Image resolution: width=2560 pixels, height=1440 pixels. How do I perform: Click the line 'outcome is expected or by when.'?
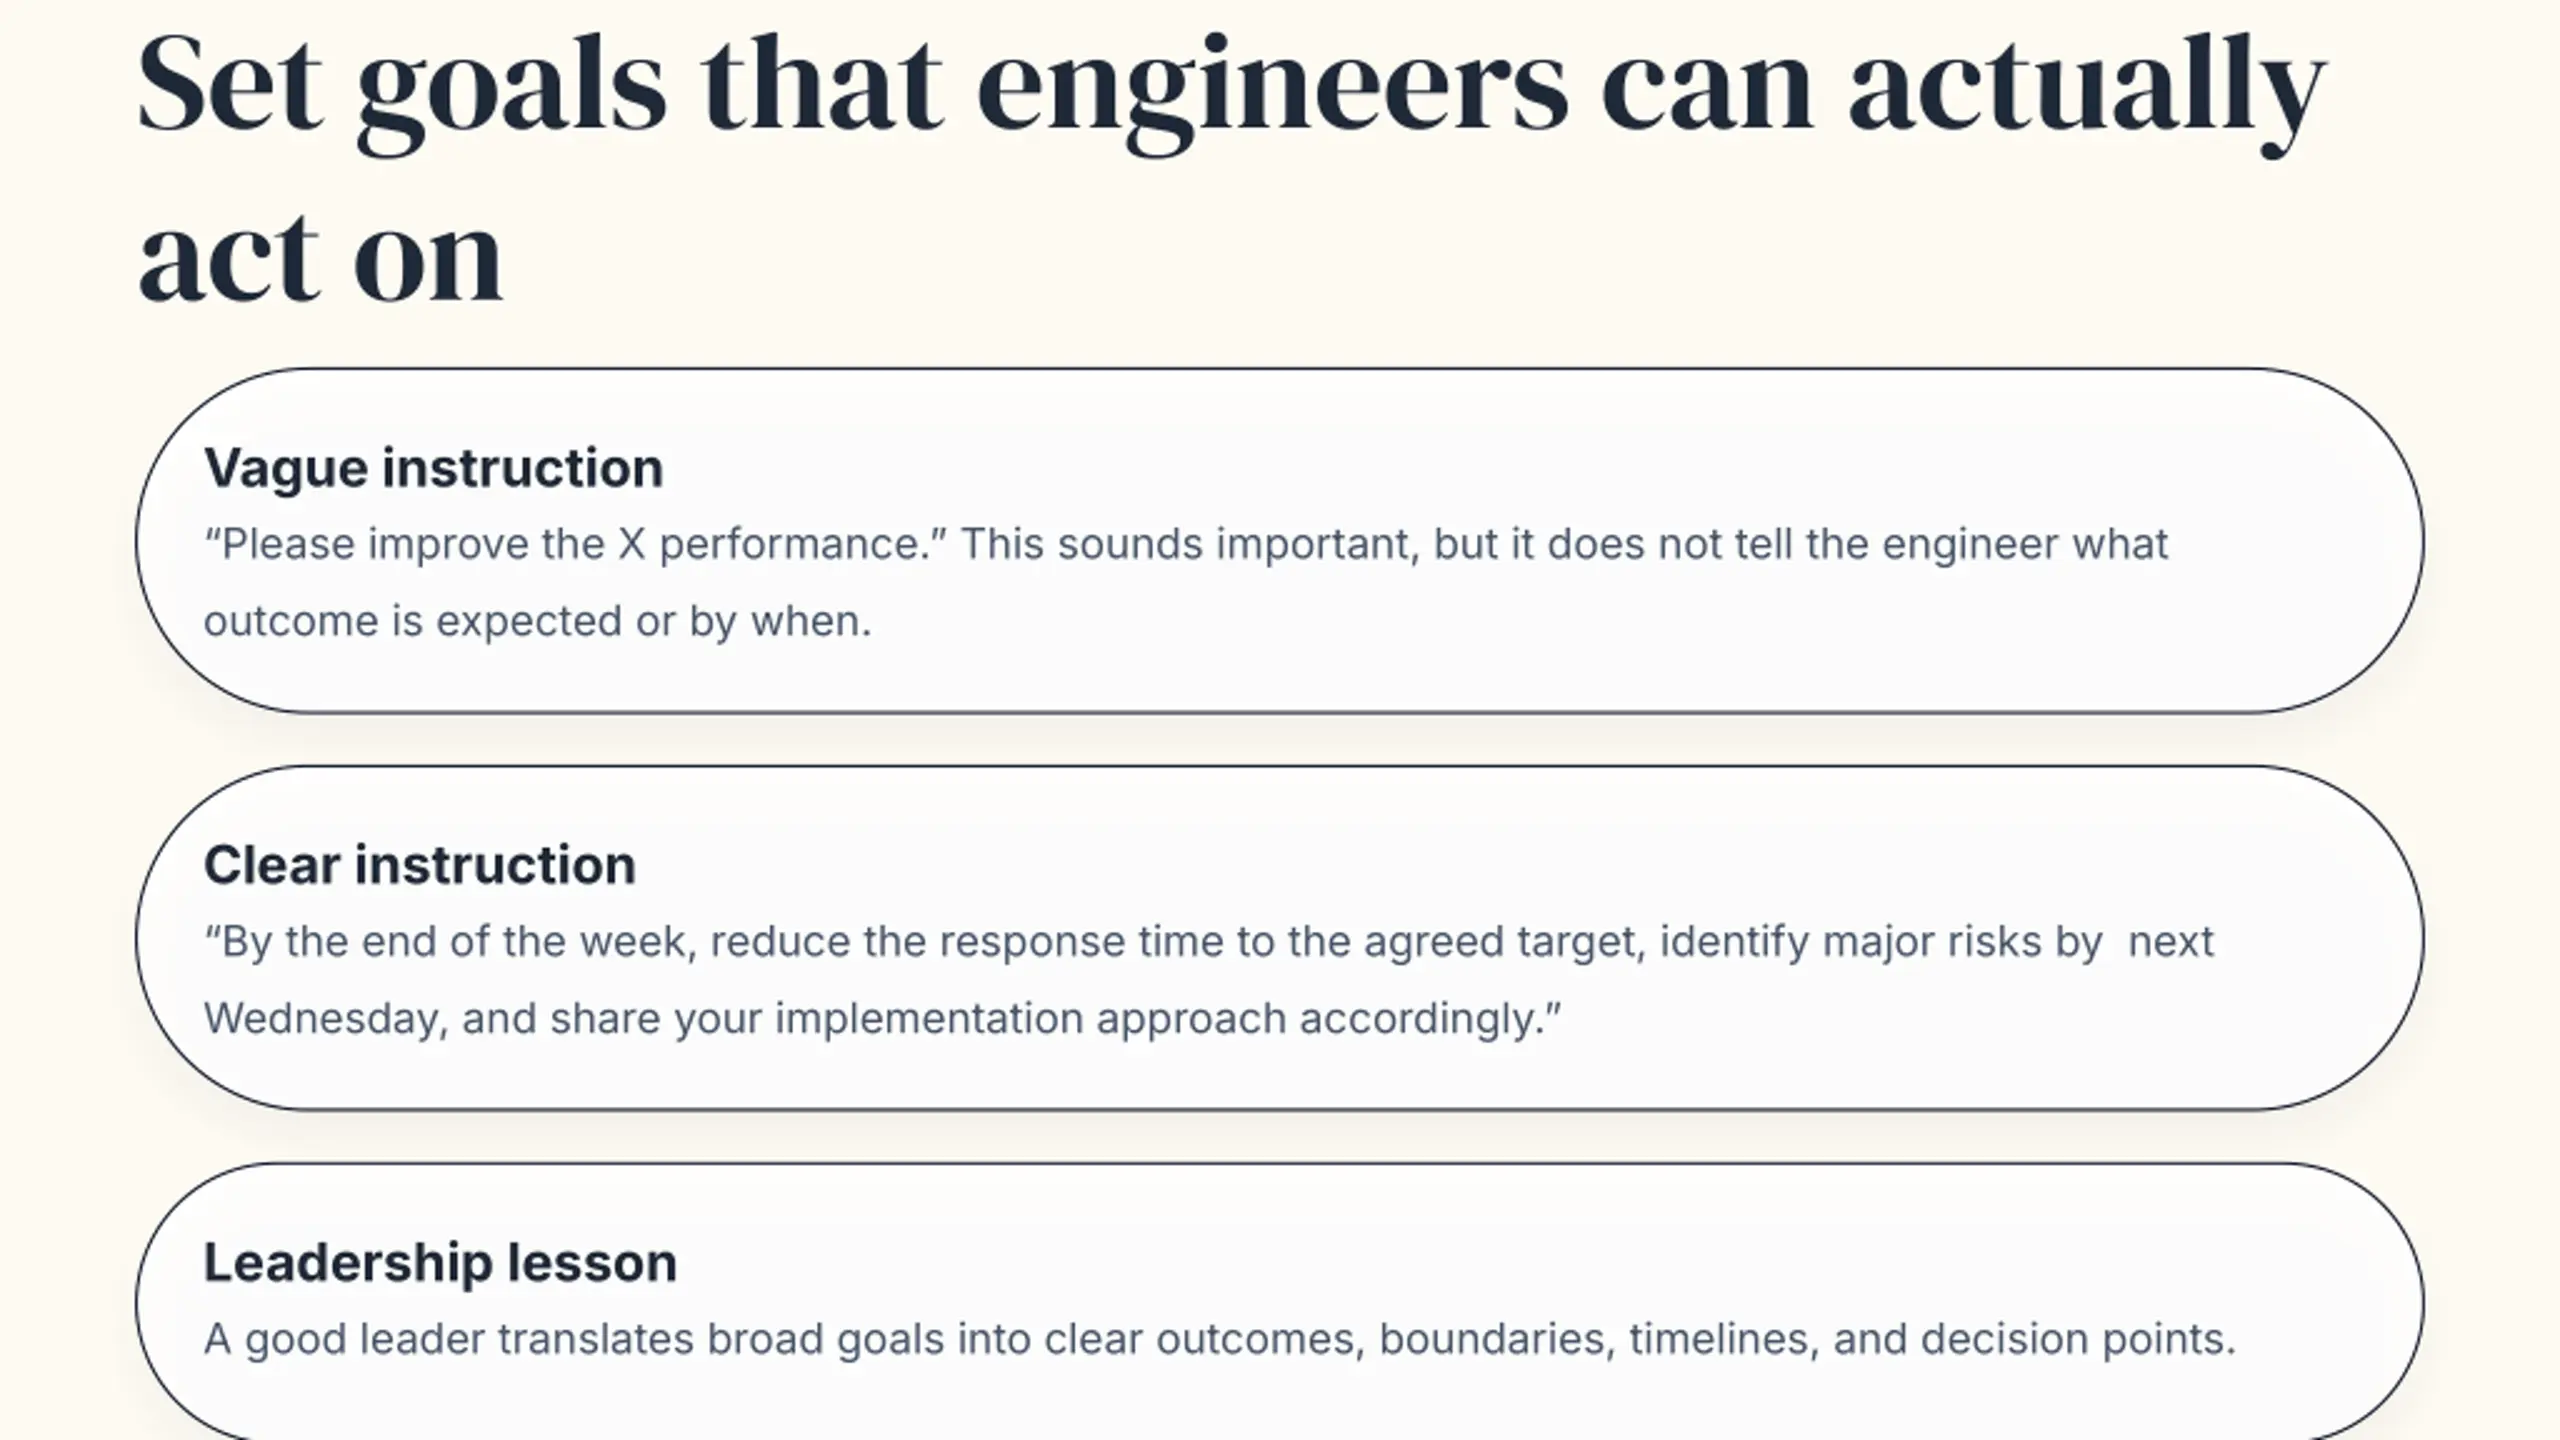tap(538, 622)
